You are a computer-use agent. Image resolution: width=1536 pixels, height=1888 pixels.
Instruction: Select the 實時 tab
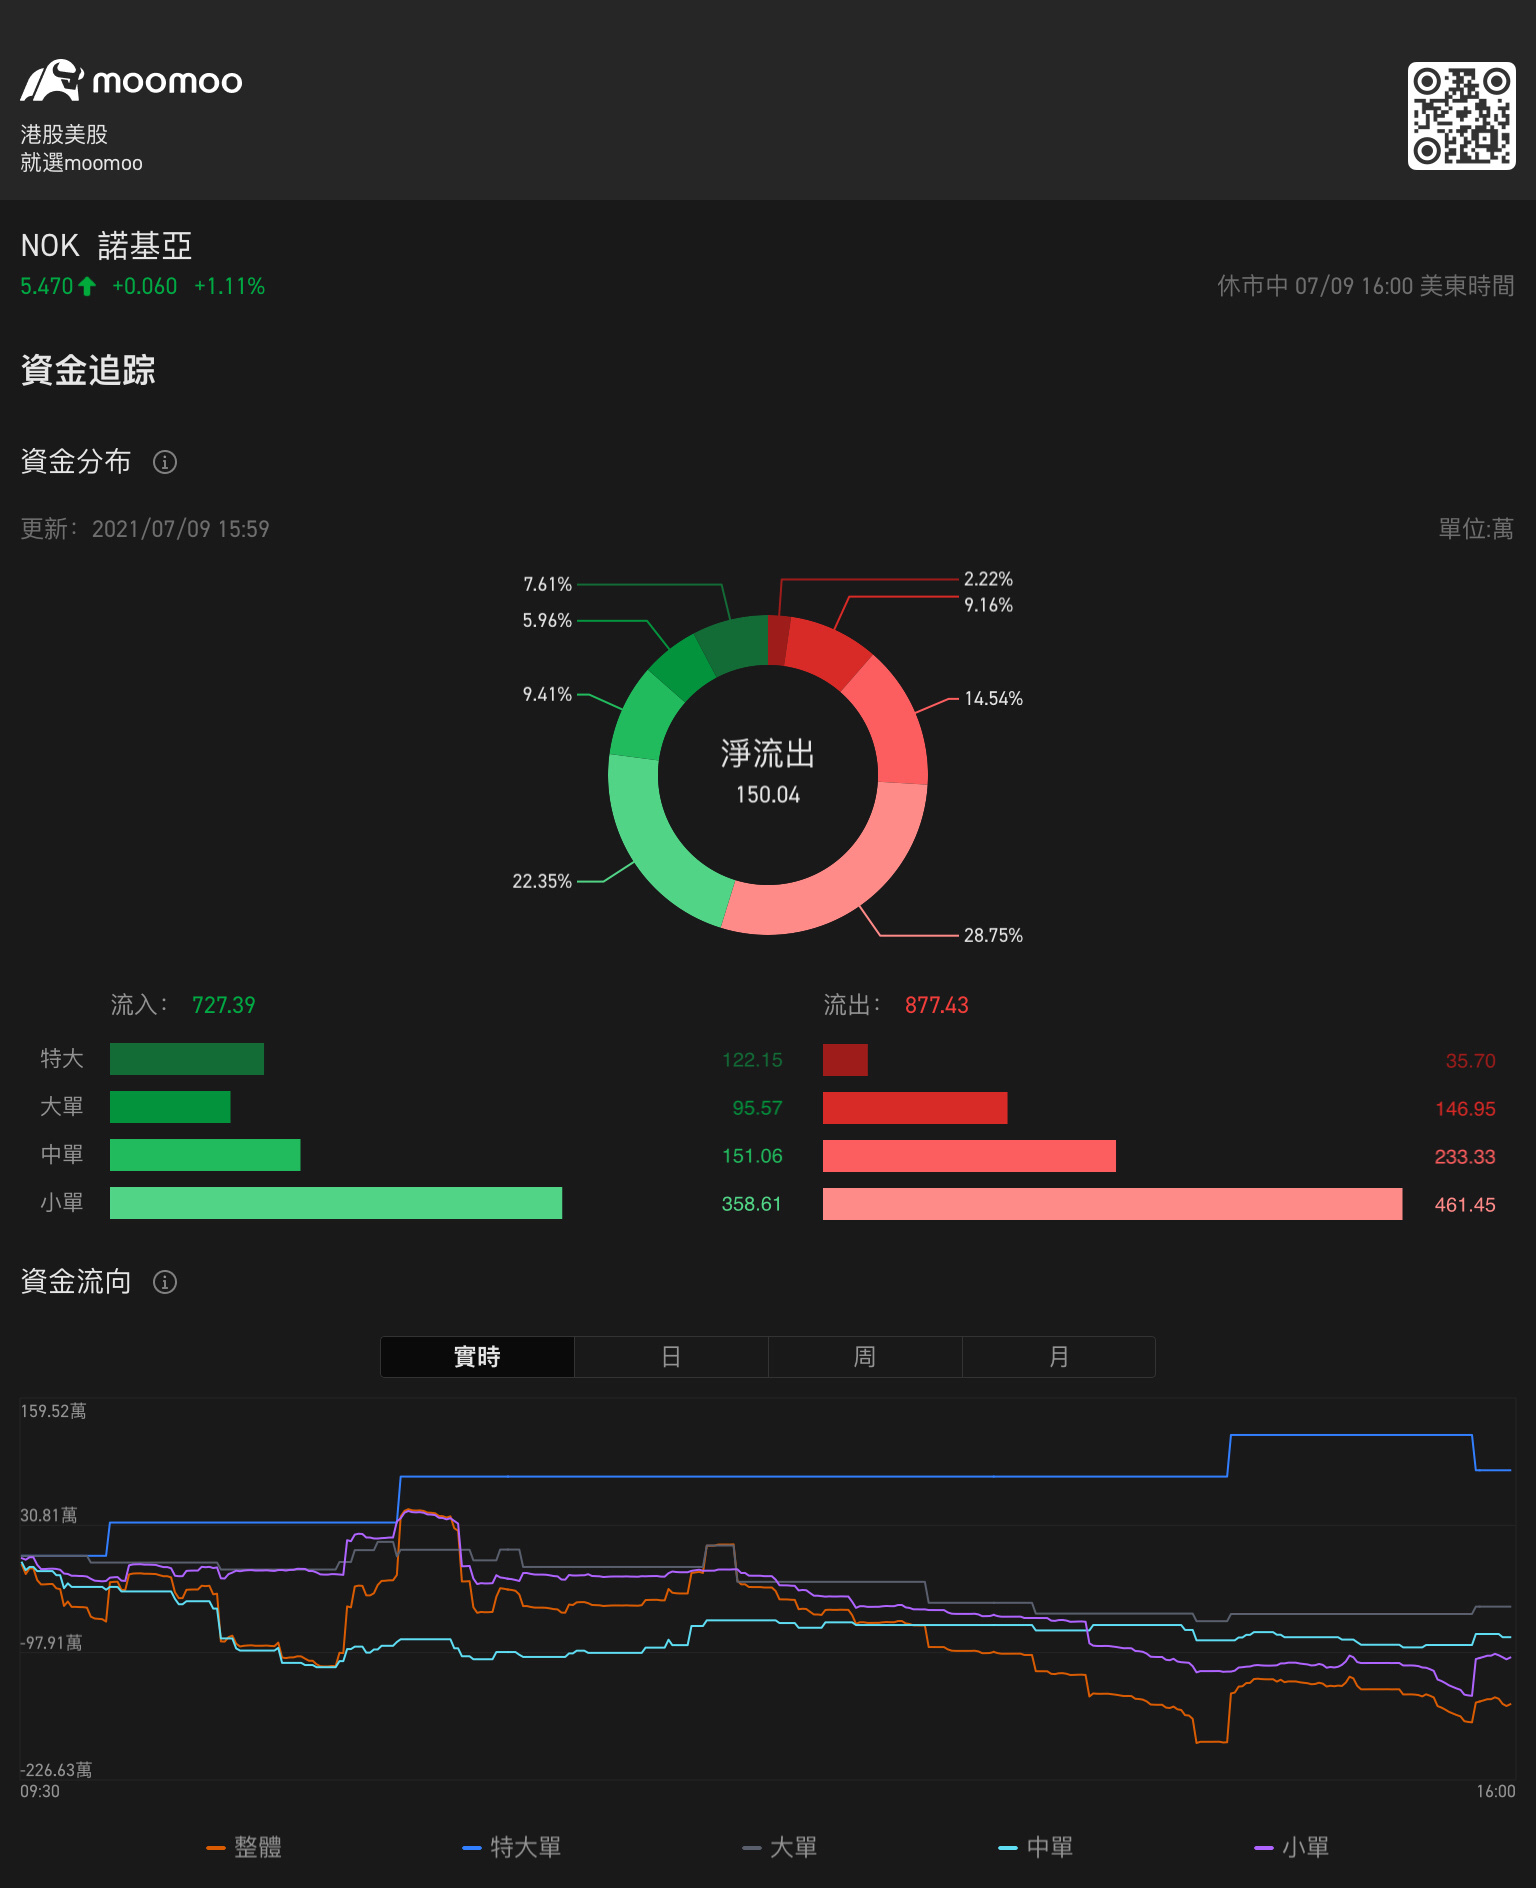tap(477, 1357)
